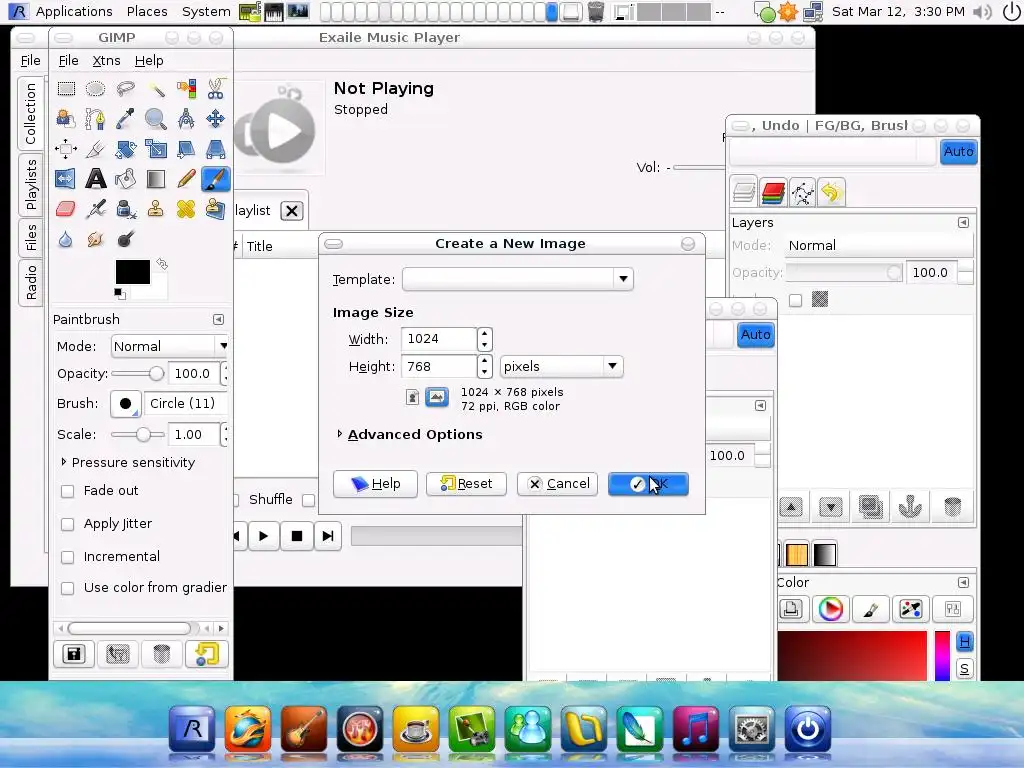Image resolution: width=1024 pixels, height=768 pixels.
Task: Enable the Incremental checkbox
Action: click(x=67, y=557)
